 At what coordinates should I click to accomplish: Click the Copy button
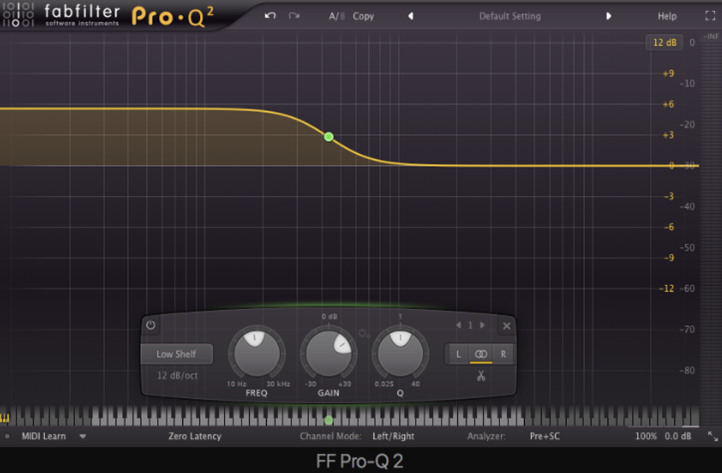364,17
